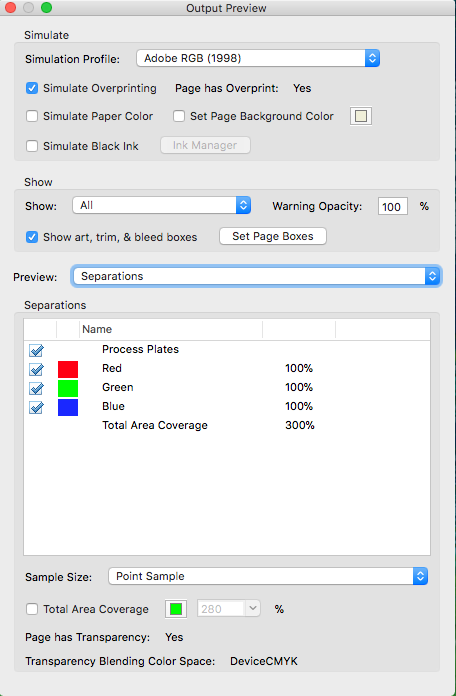Click the green color square for the Green plate
This screenshot has height=696, width=456.
coord(68,388)
